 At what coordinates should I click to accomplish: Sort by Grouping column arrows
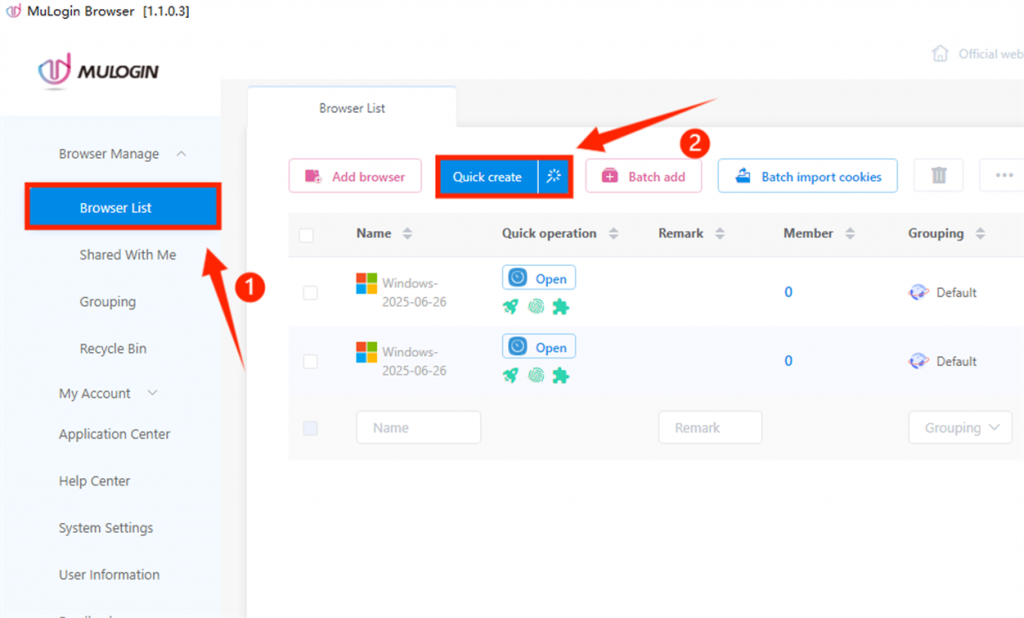pyautogui.click(x=980, y=233)
